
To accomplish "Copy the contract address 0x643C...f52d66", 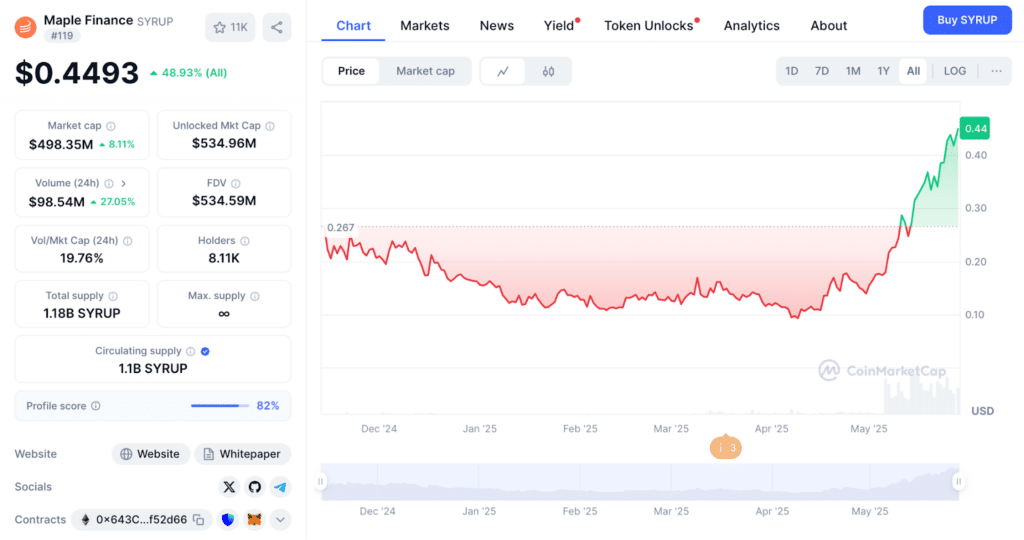I will tap(199, 520).
